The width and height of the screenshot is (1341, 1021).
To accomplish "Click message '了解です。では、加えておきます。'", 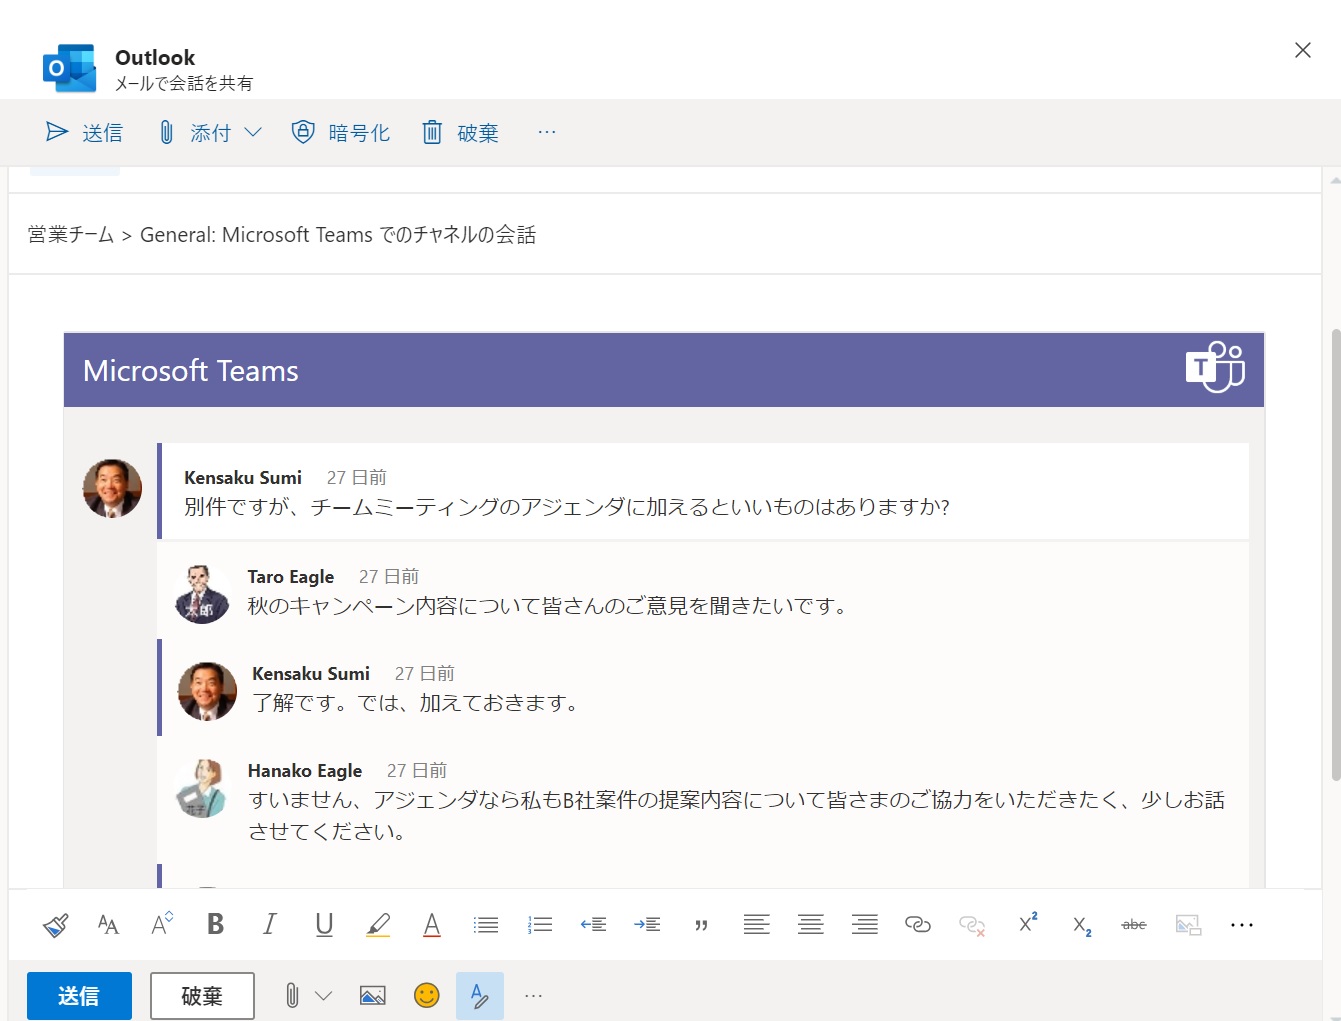I will [x=416, y=703].
